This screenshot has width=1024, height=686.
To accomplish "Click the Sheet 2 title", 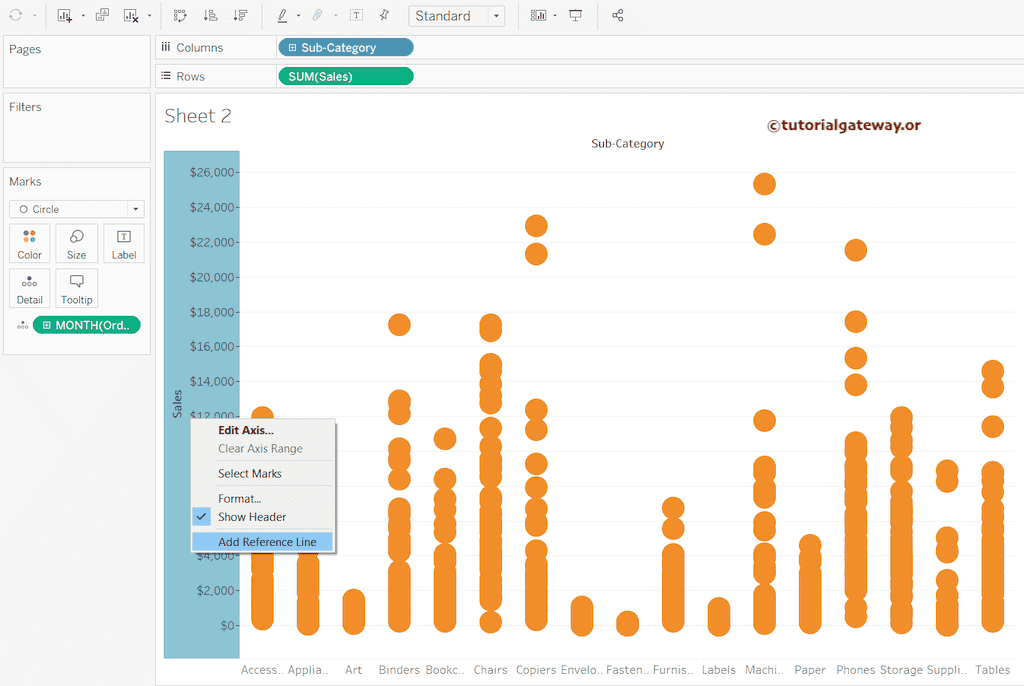I will tap(198, 116).
